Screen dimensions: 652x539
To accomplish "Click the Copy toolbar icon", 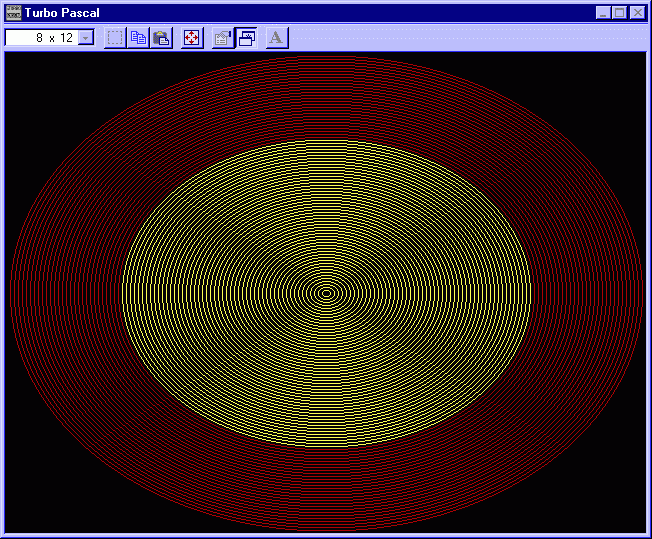I will (x=138, y=38).
